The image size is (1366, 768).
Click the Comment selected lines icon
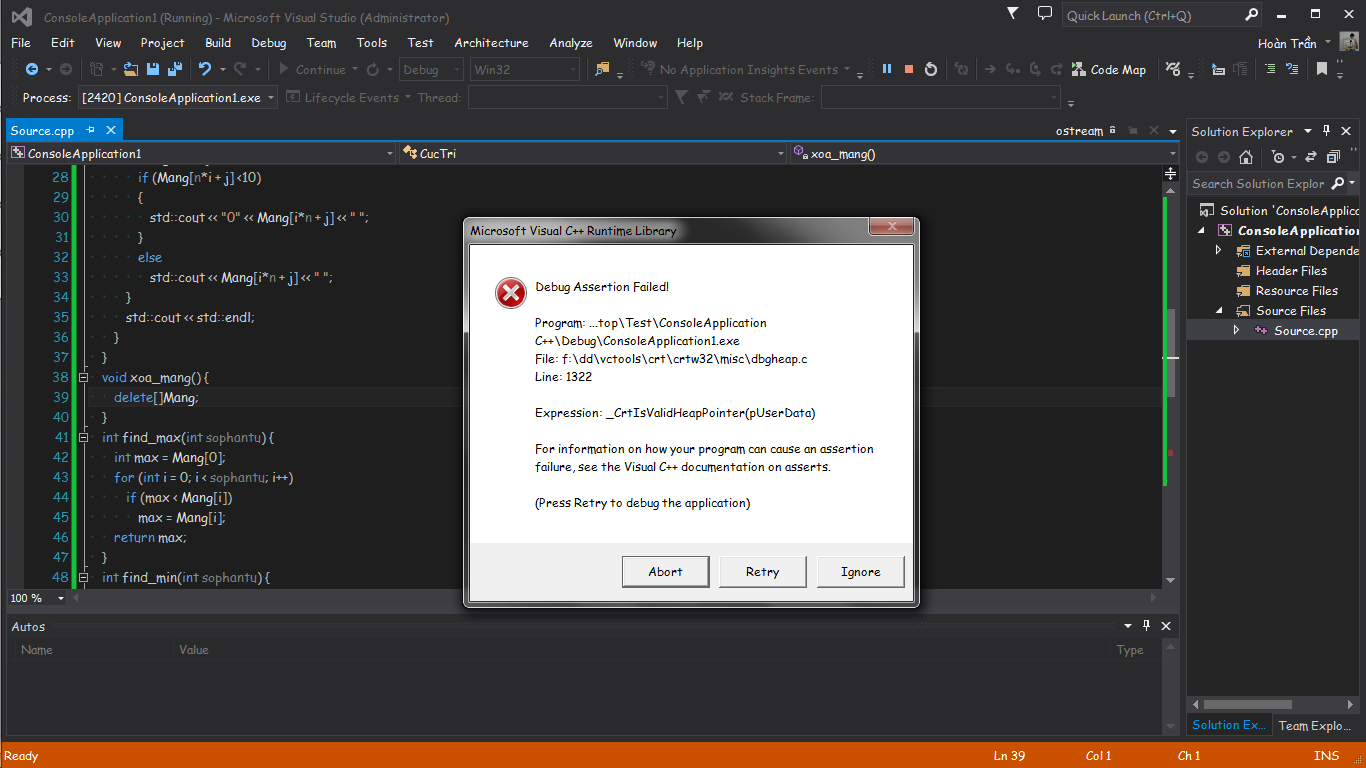click(1270, 69)
